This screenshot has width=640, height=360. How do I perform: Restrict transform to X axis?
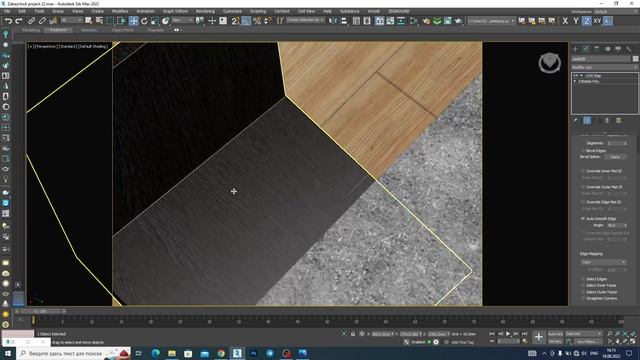pos(565,21)
